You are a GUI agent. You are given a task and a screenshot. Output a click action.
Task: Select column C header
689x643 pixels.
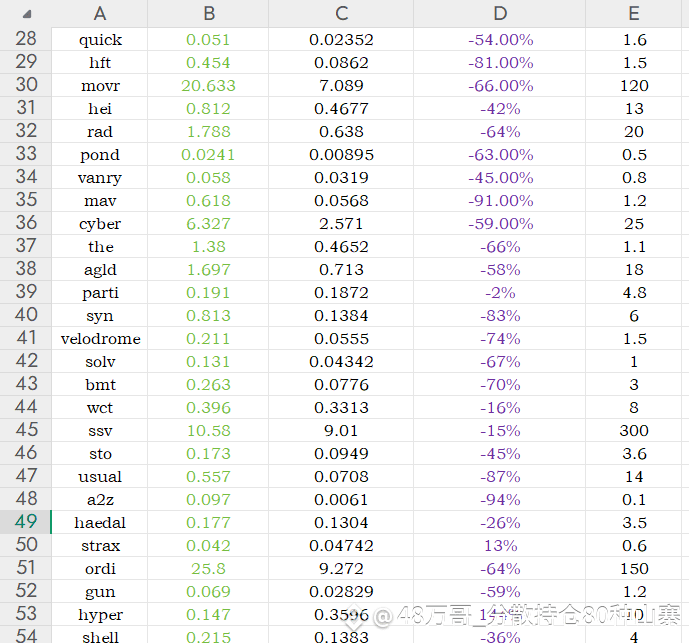point(341,14)
